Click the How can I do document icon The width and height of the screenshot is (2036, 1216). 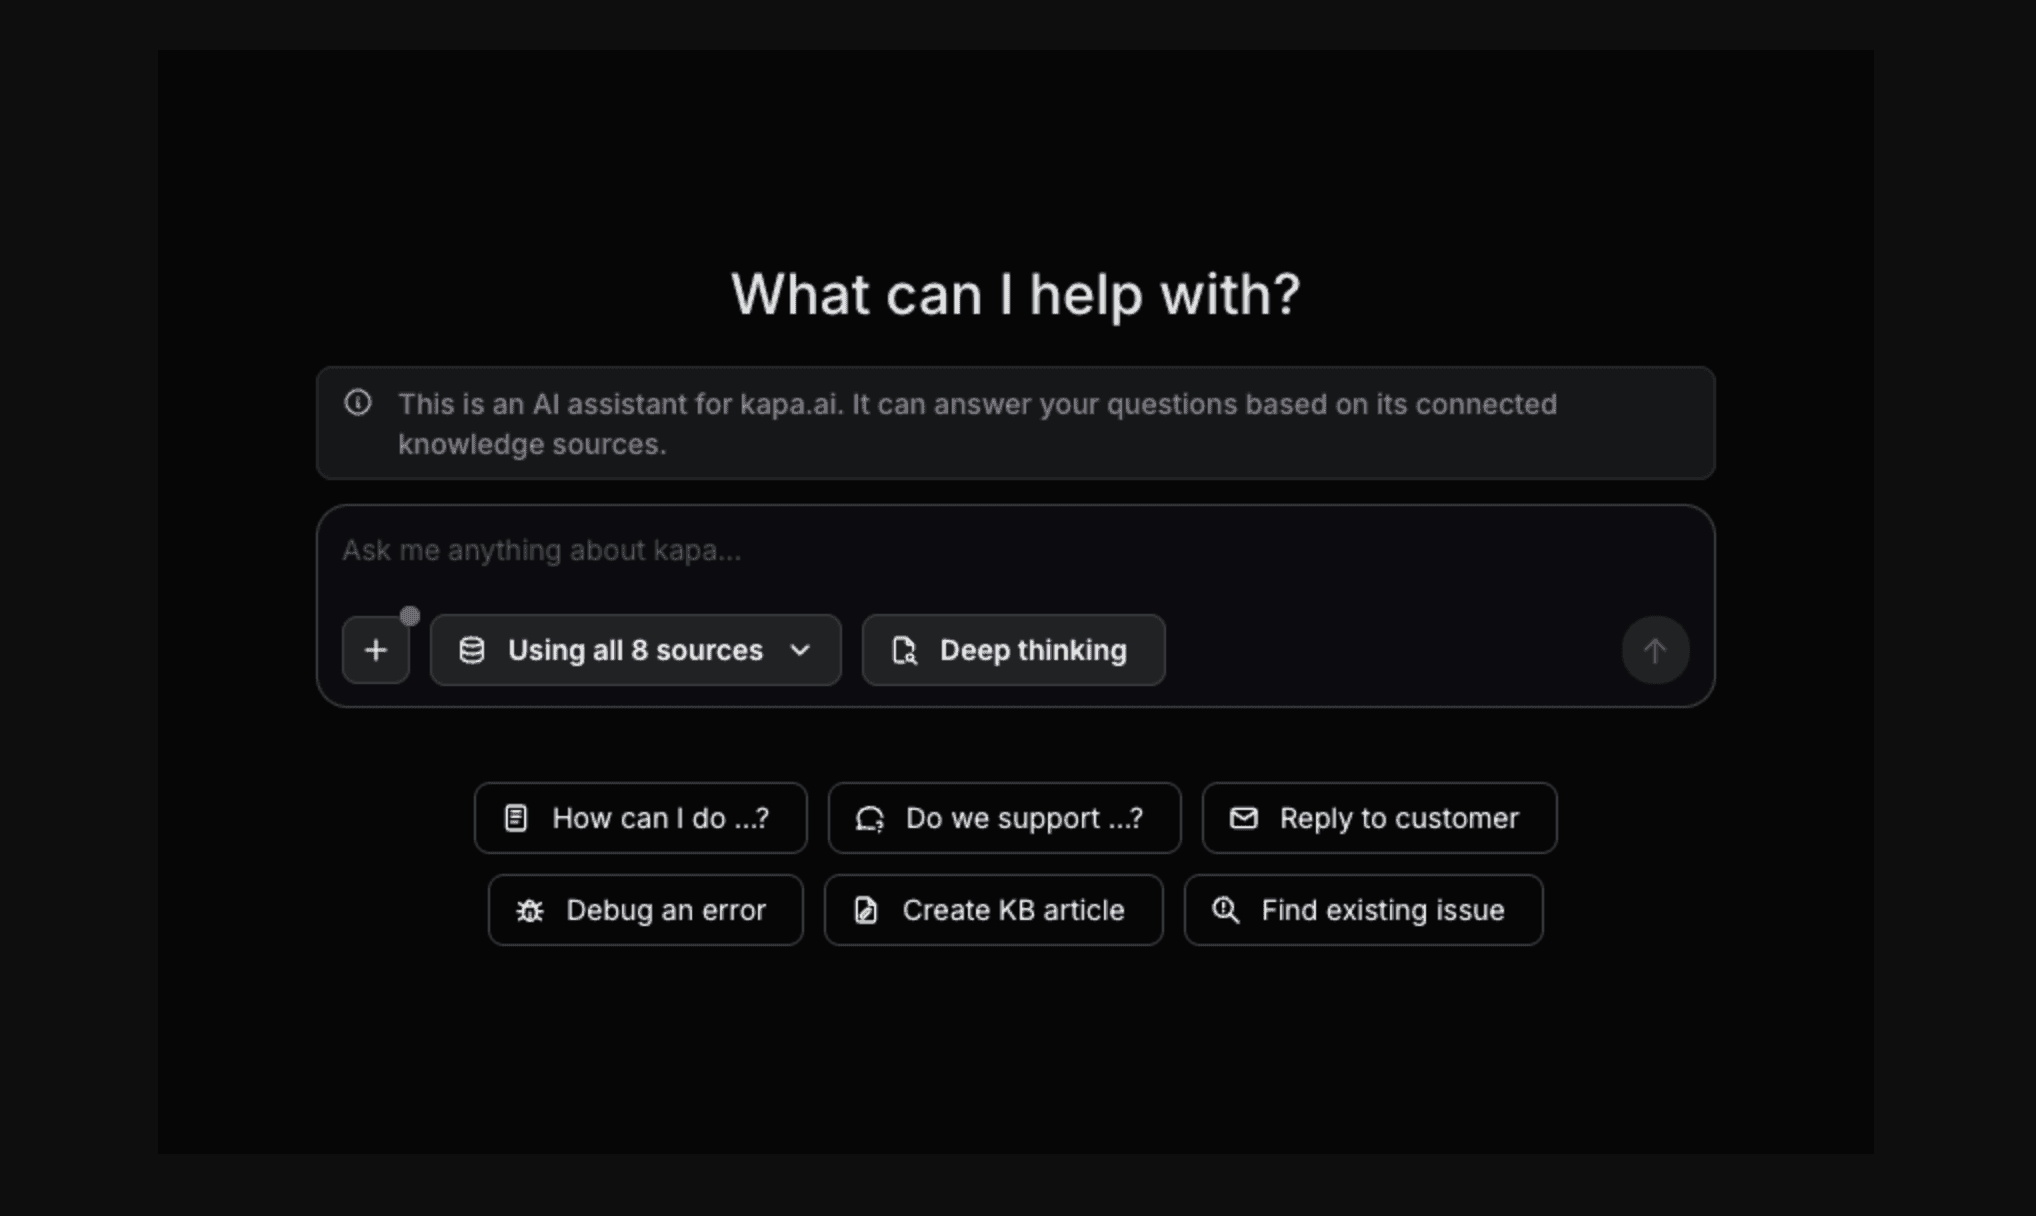[516, 818]
